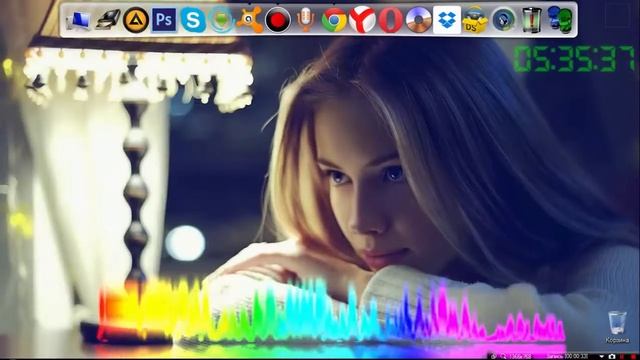Open the headphones audio dock icon
Screen dimensions: 640x360
pyautogui.click(x=504, y=20)
